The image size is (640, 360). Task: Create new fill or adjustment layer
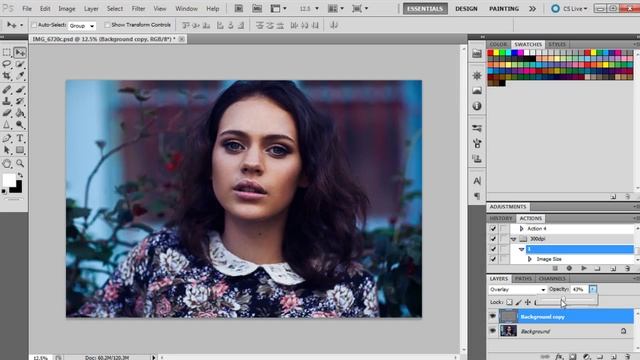point(586,357)
